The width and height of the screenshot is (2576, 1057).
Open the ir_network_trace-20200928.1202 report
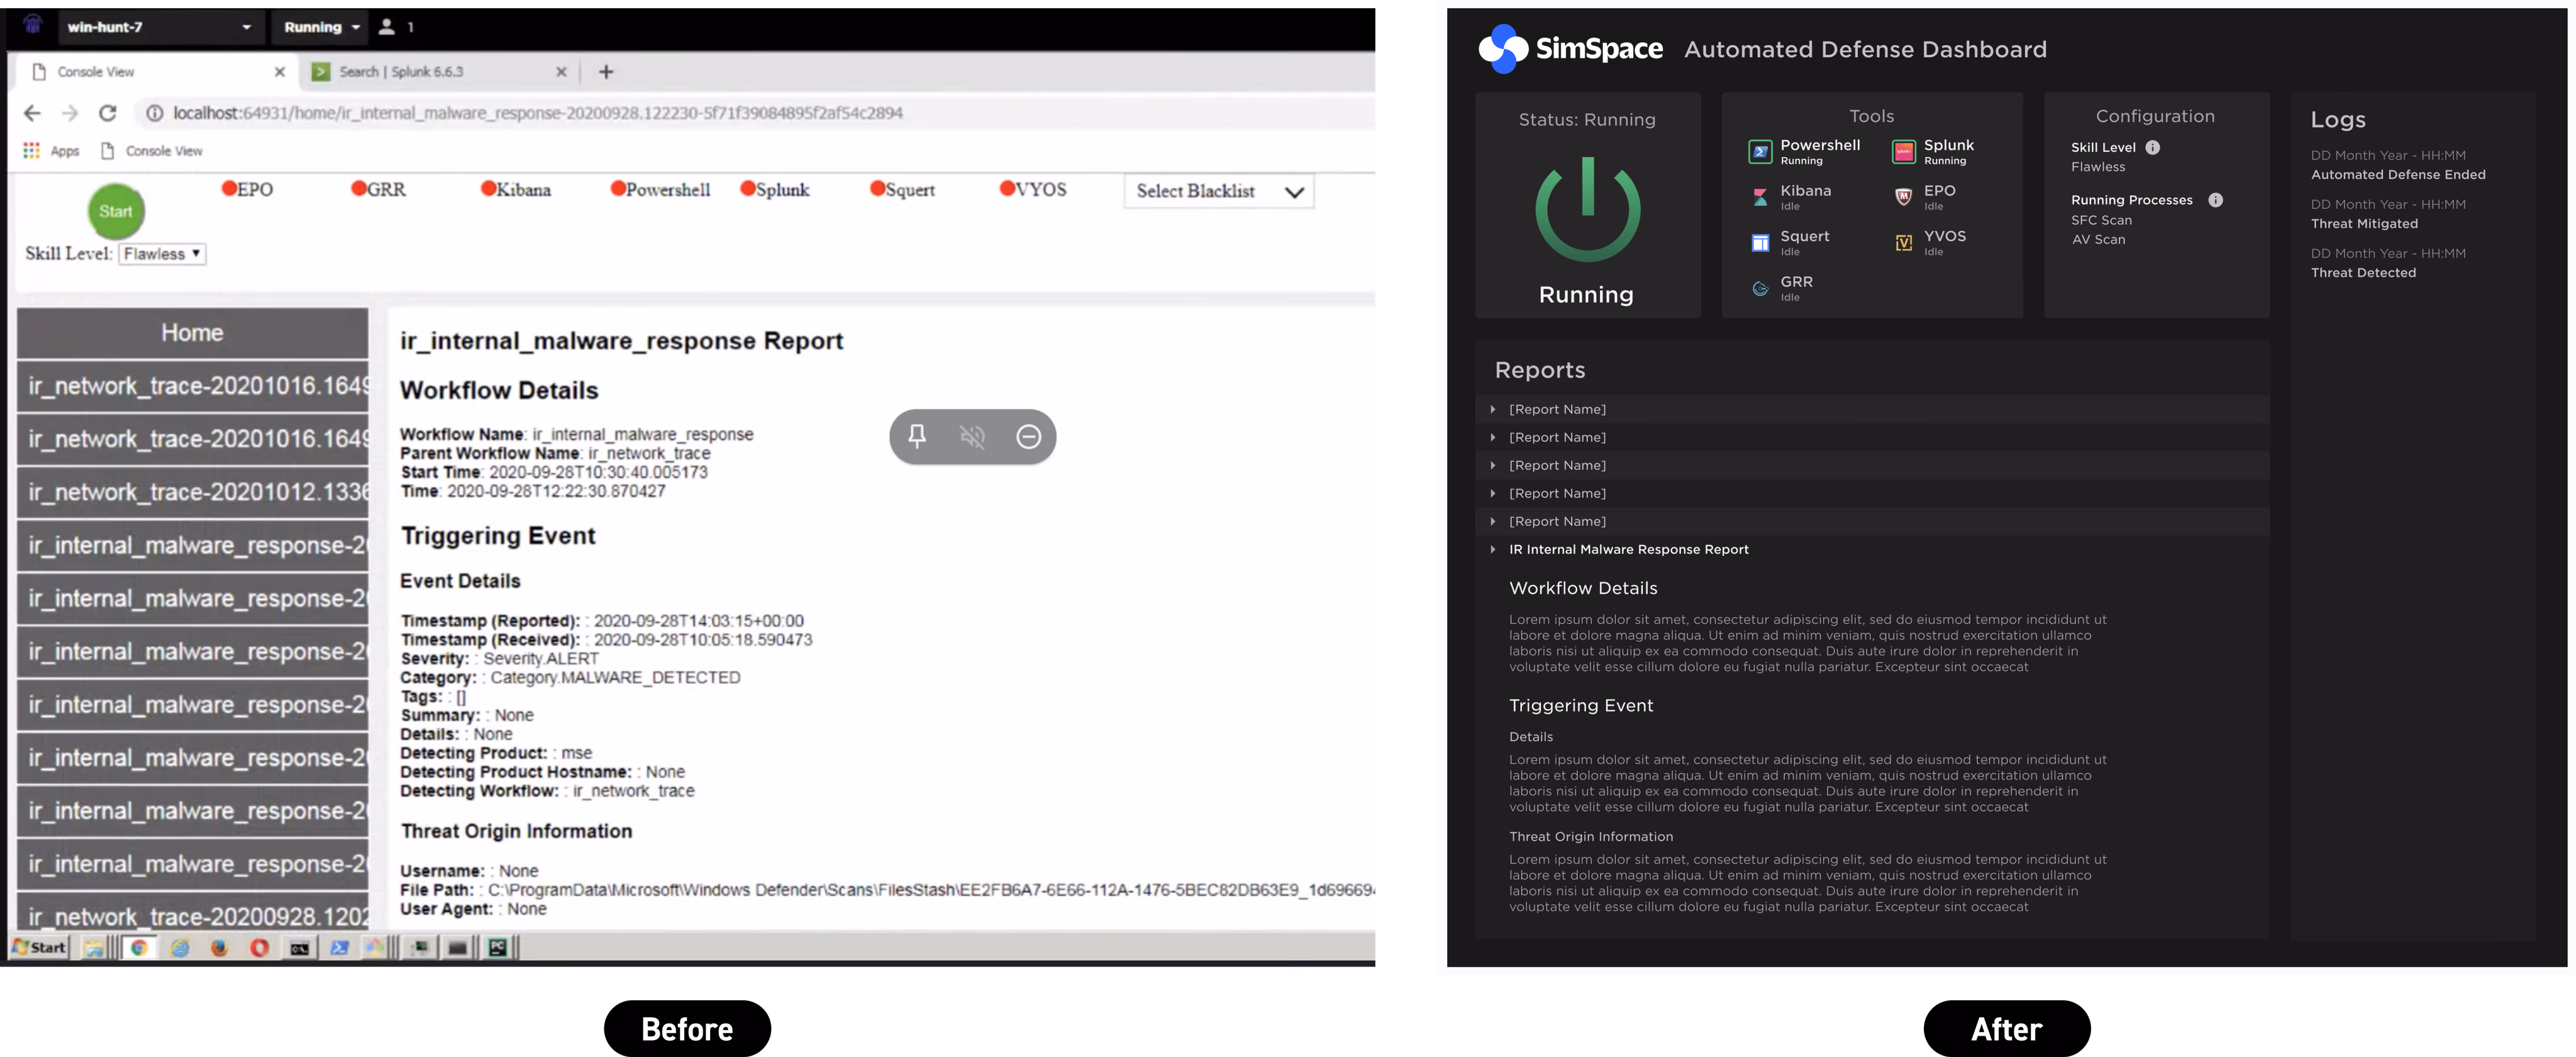(193, 916)
